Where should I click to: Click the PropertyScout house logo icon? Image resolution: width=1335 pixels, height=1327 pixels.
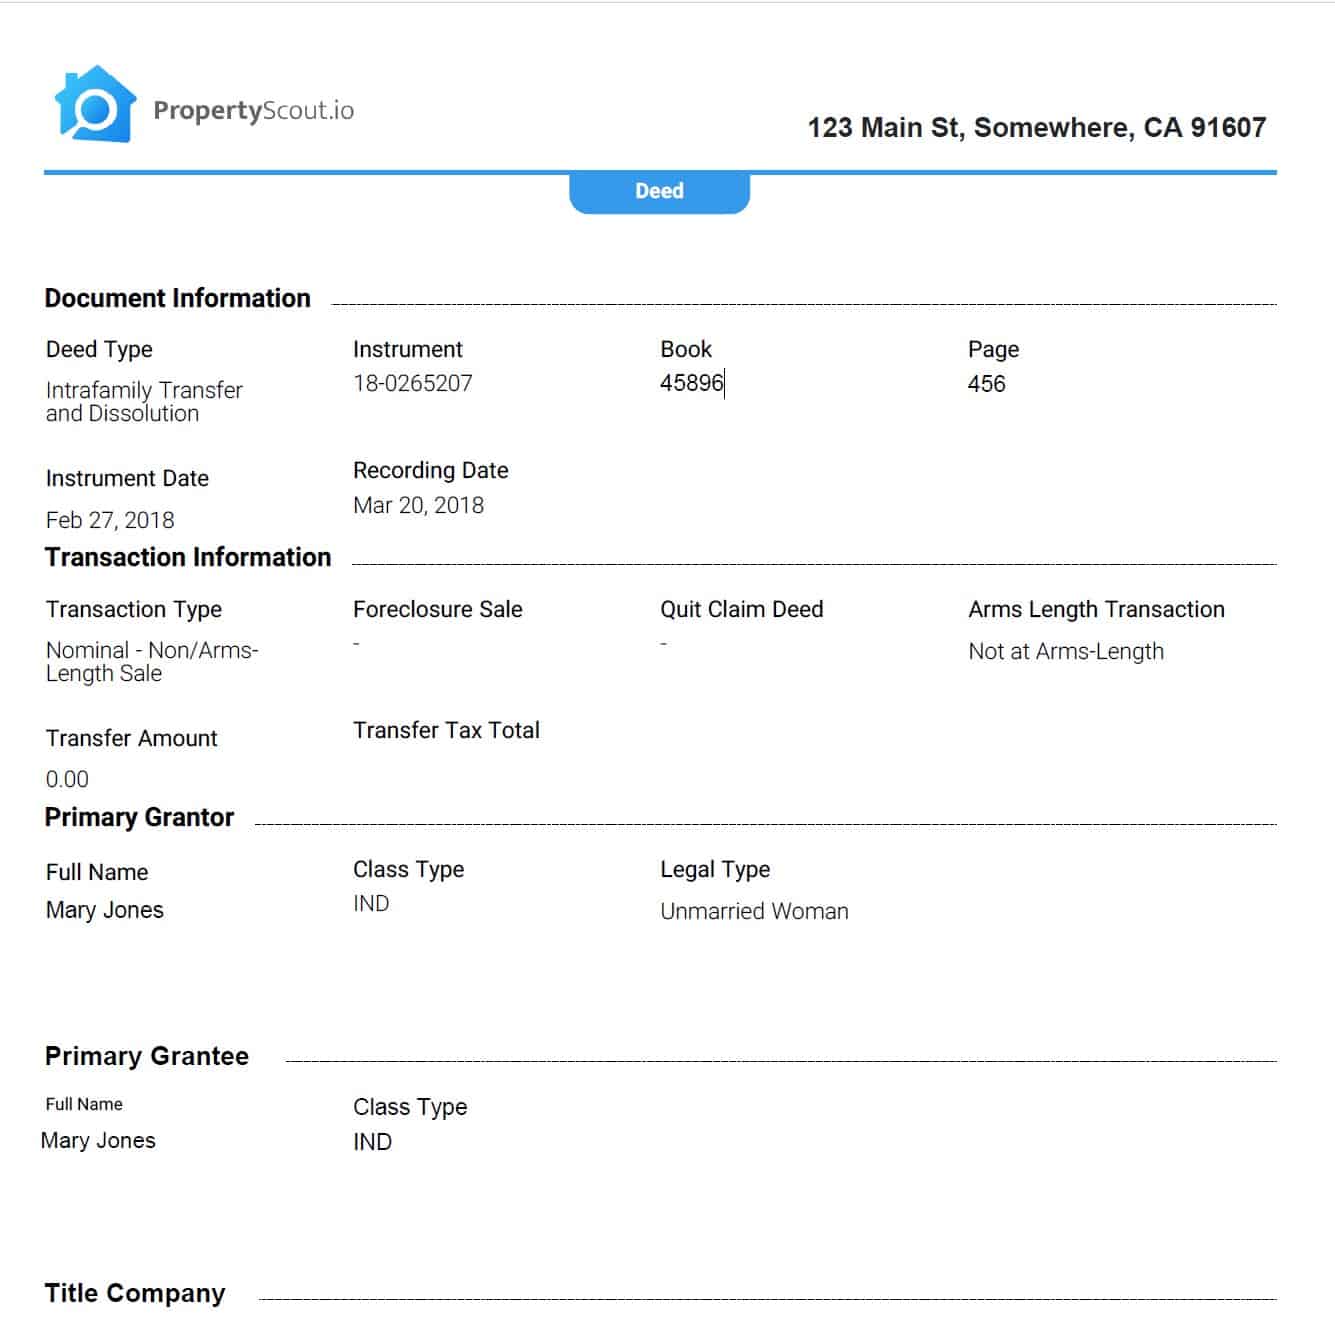(94, 104)
